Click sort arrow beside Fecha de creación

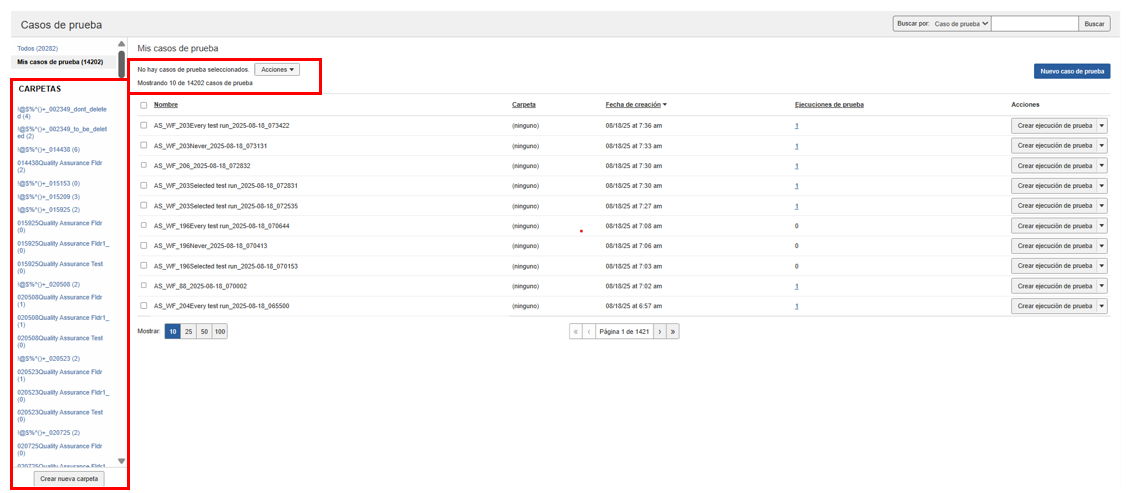click(x=665, y=105)
